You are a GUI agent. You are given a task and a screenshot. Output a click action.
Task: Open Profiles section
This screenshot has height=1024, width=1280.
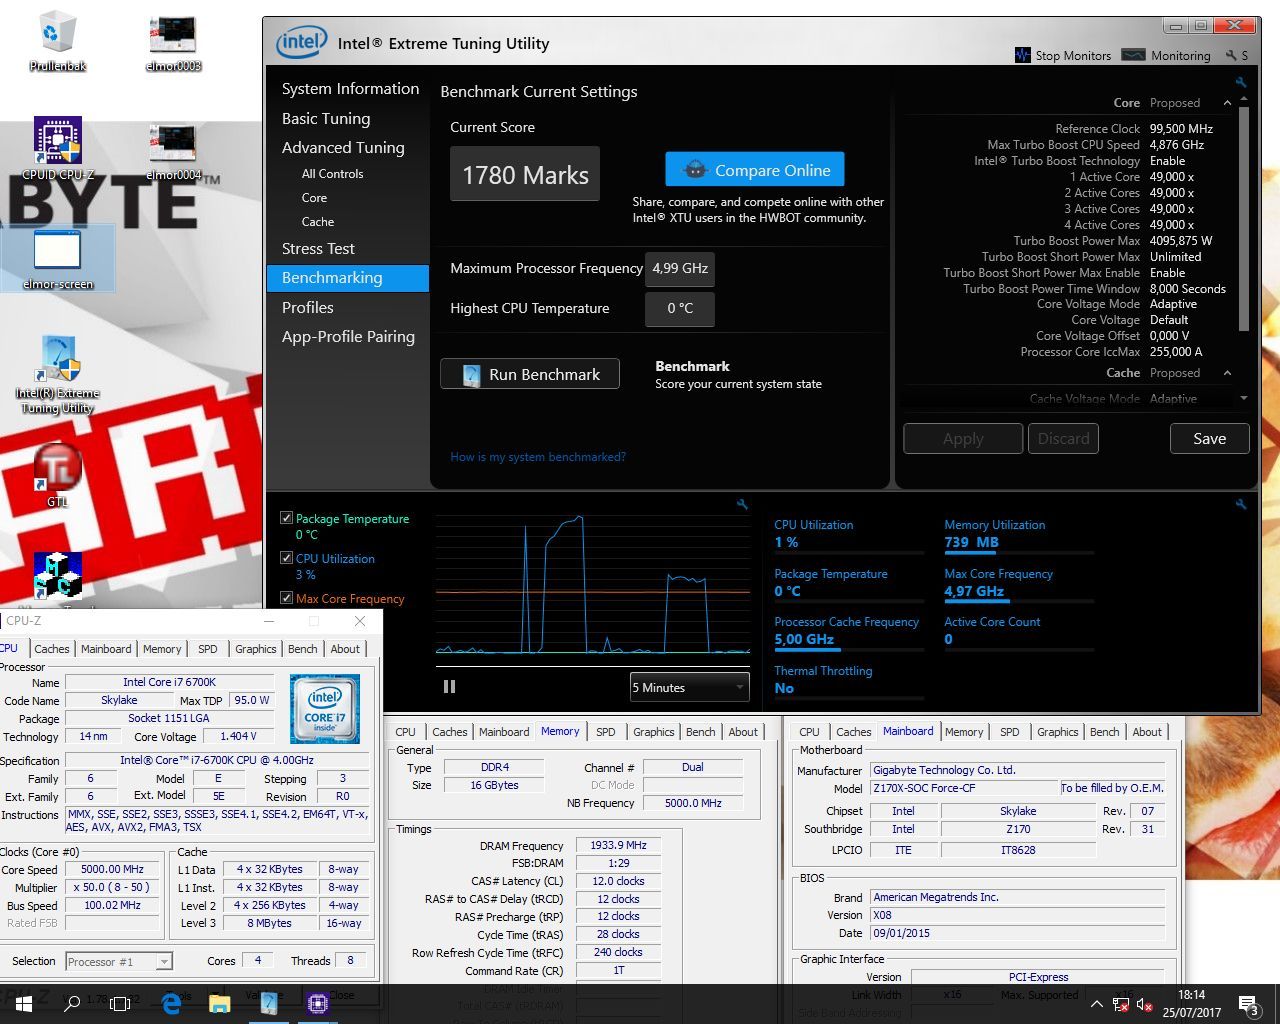pyautogui.click(x=307, y=307)
